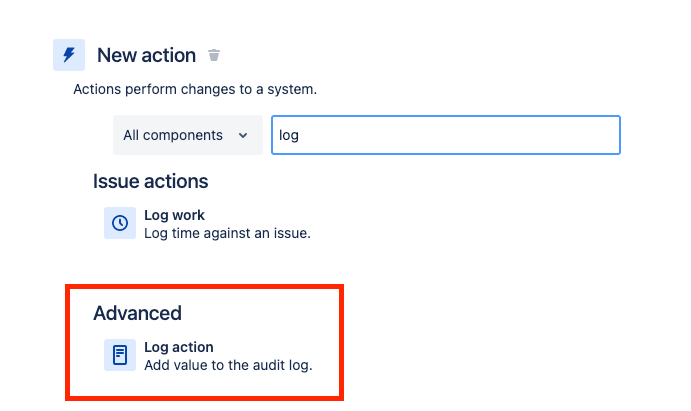
Task: Focus the component search field containing log
Action: 446,135
